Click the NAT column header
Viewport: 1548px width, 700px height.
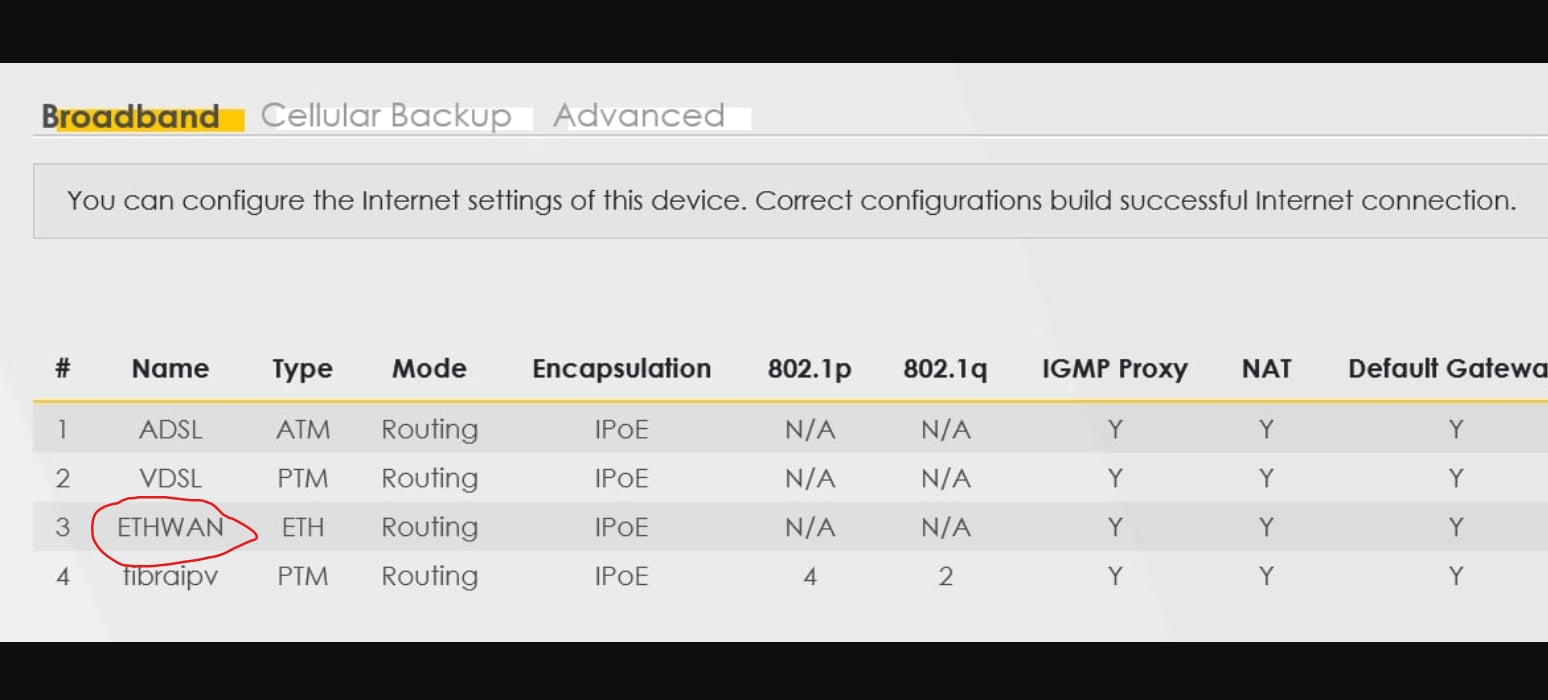1266,369
